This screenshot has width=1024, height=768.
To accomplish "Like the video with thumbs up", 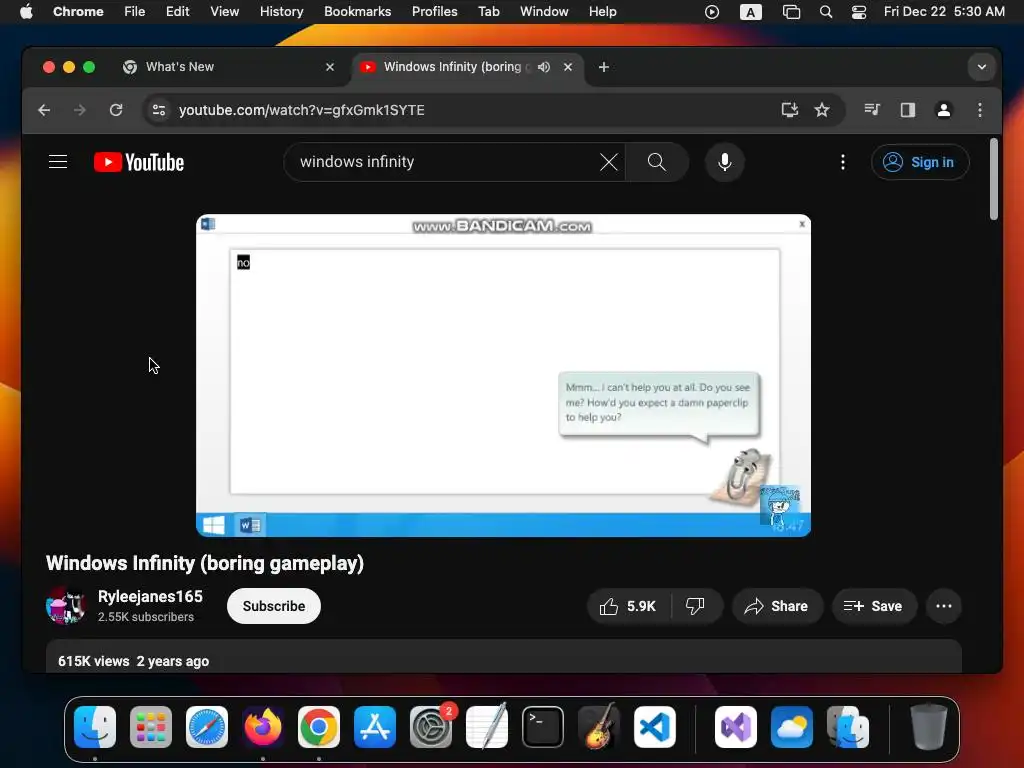I will point(628,606).
